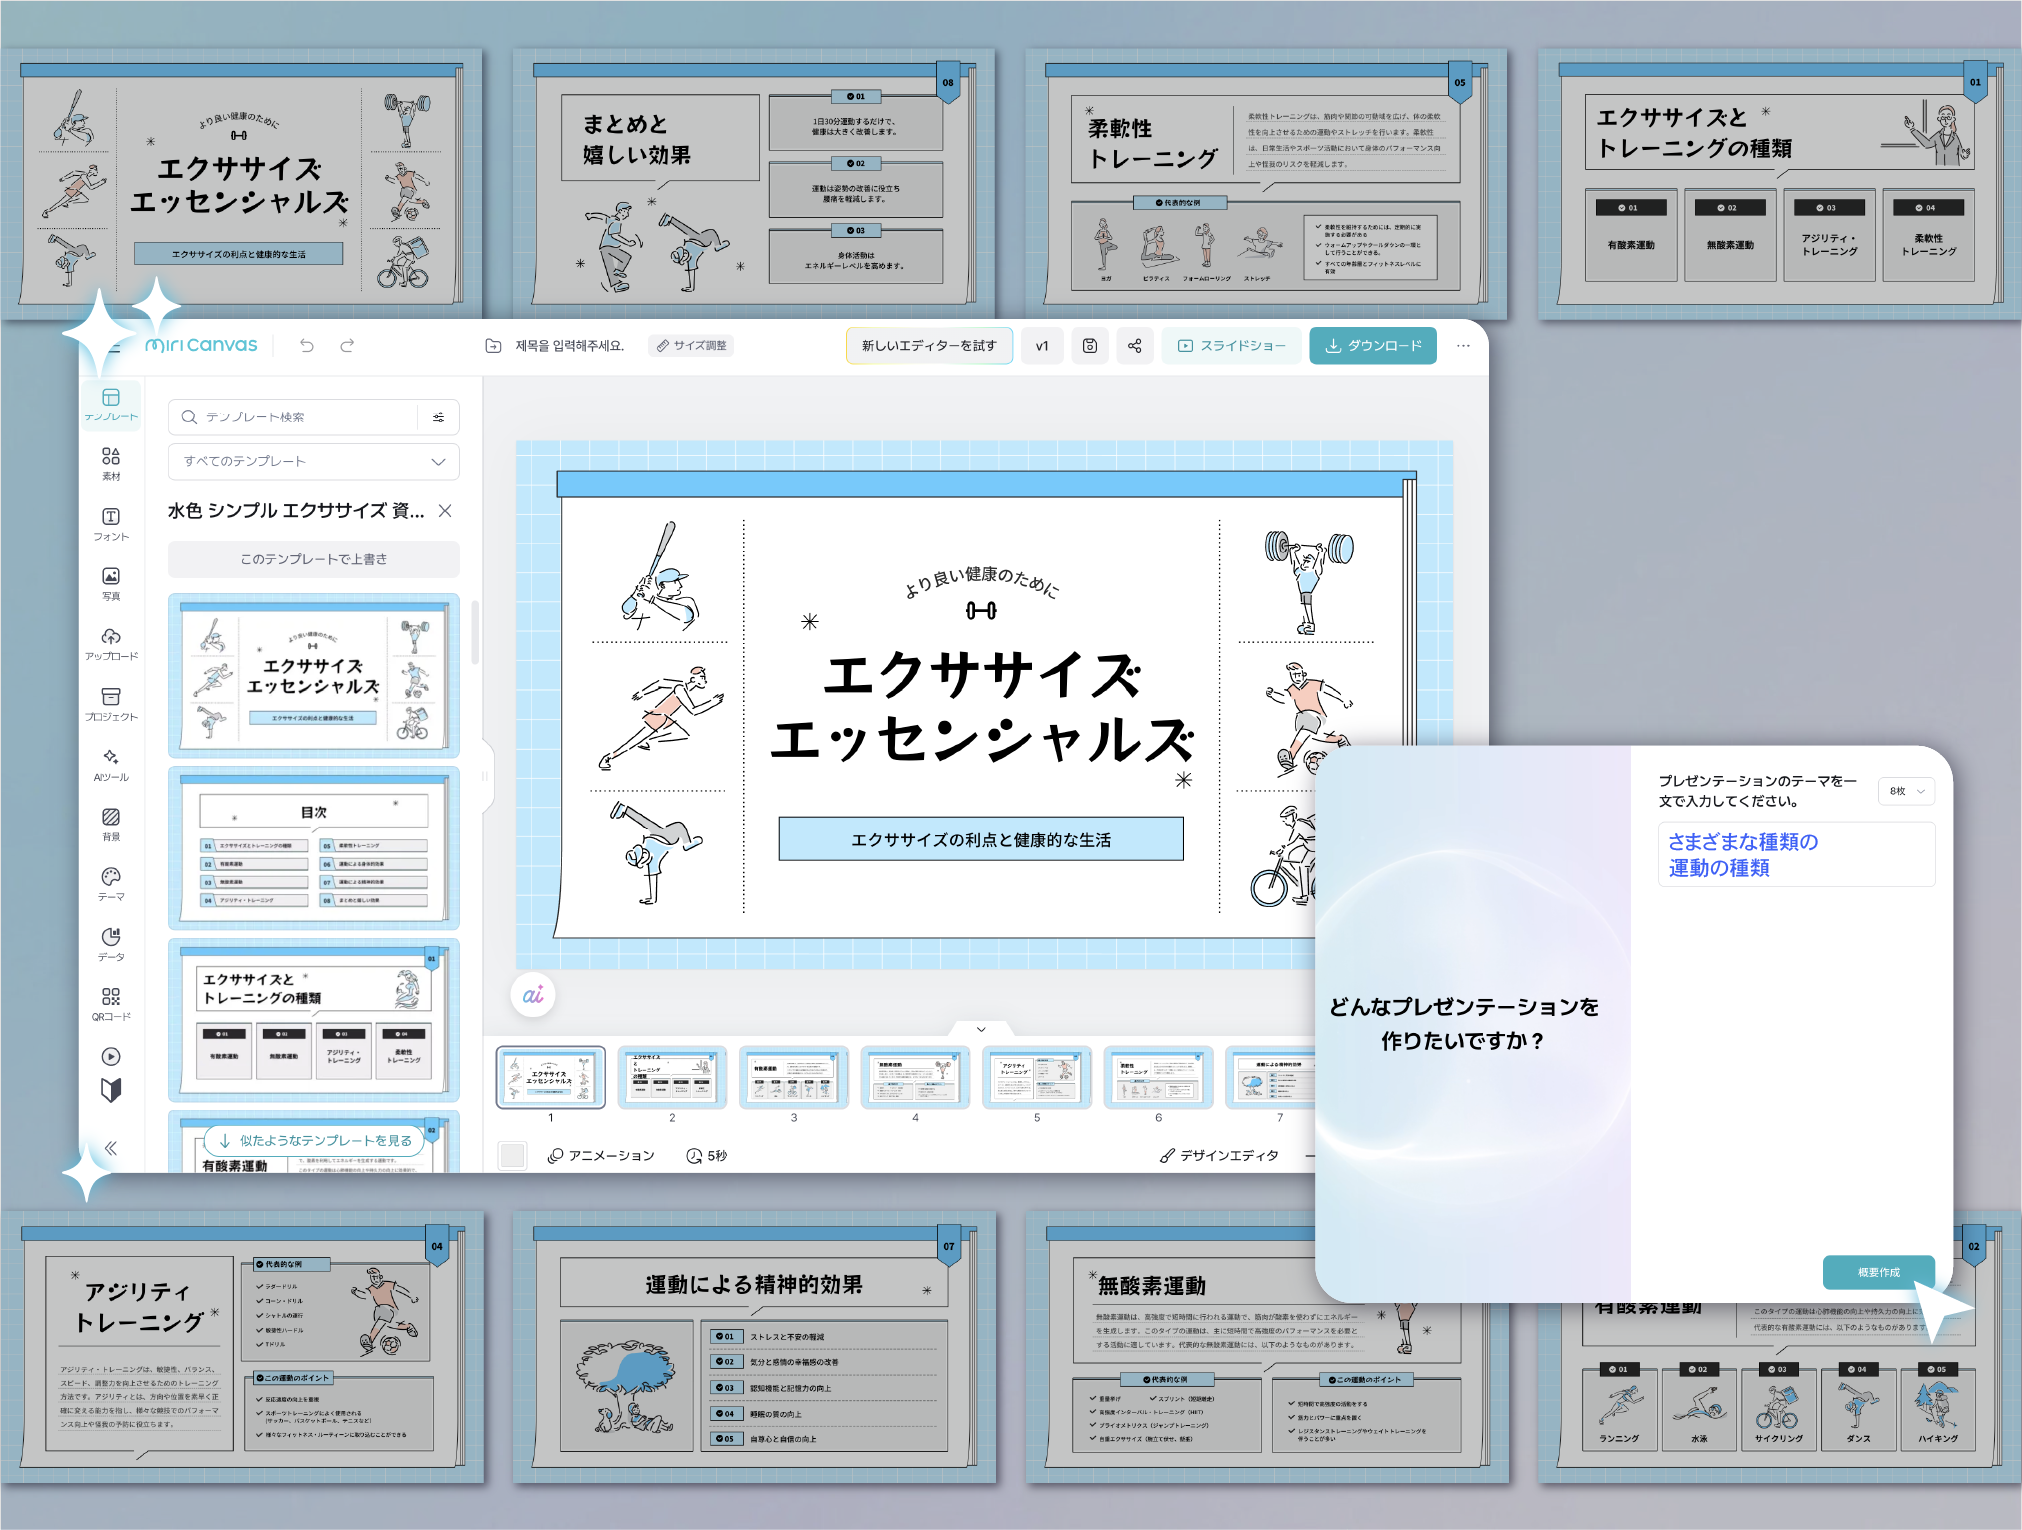Click the video play circle sidebar icon
Screen dimensions: 2022x1530
point(111,1056)
